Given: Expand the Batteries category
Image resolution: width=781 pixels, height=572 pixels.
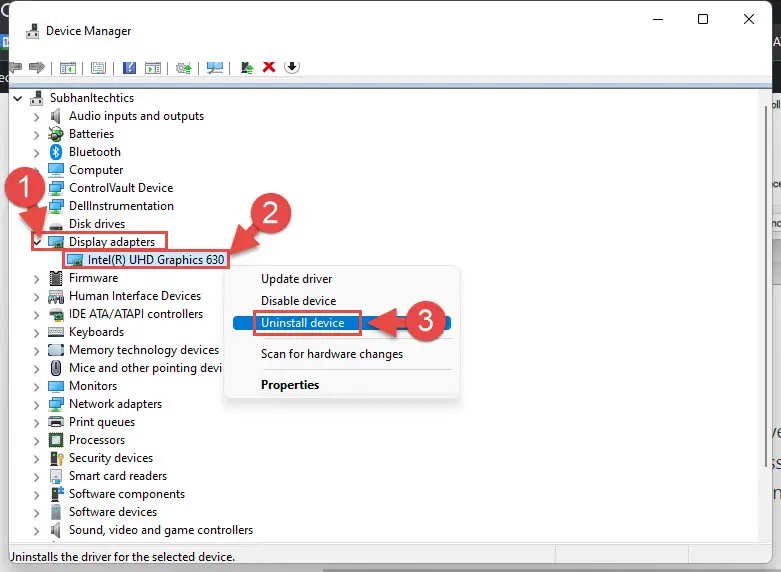Looking at the screenshot, I should tap(36, 135).
